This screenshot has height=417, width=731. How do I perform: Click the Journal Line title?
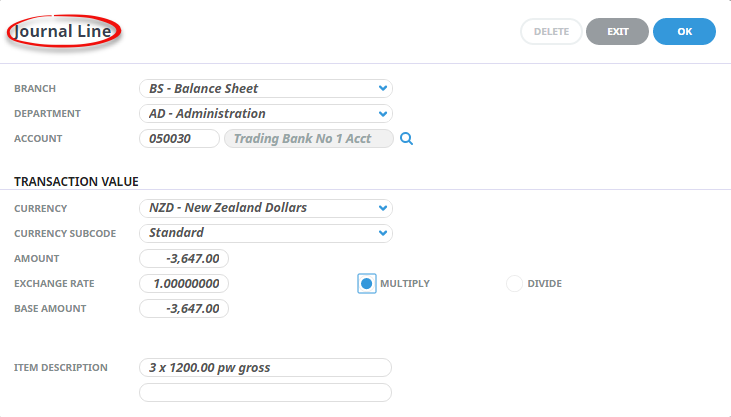[x=63, y=31]
